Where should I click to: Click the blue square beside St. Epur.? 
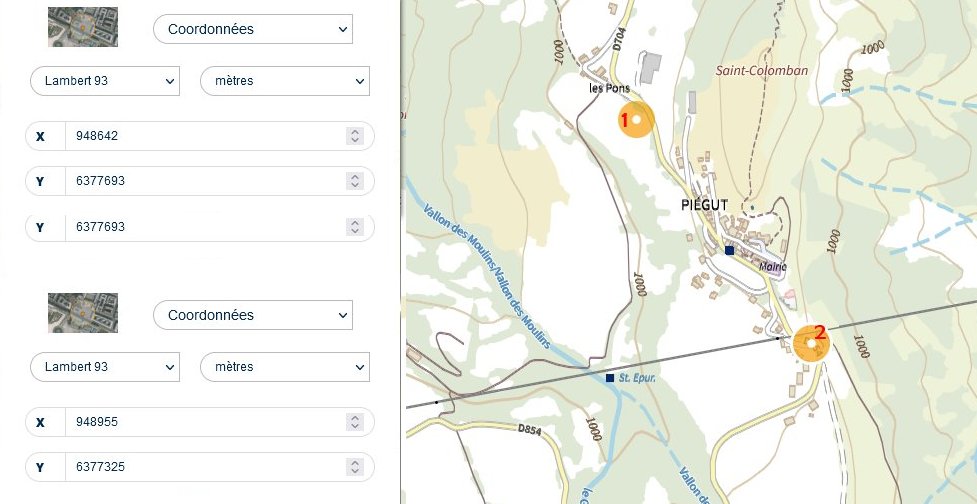(x=610, y=378)
